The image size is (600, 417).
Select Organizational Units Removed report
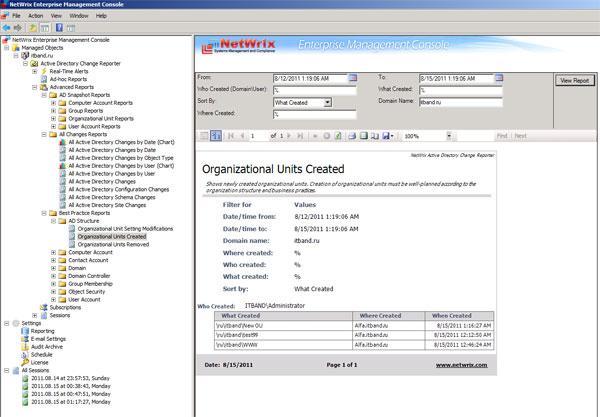point(113,244)
